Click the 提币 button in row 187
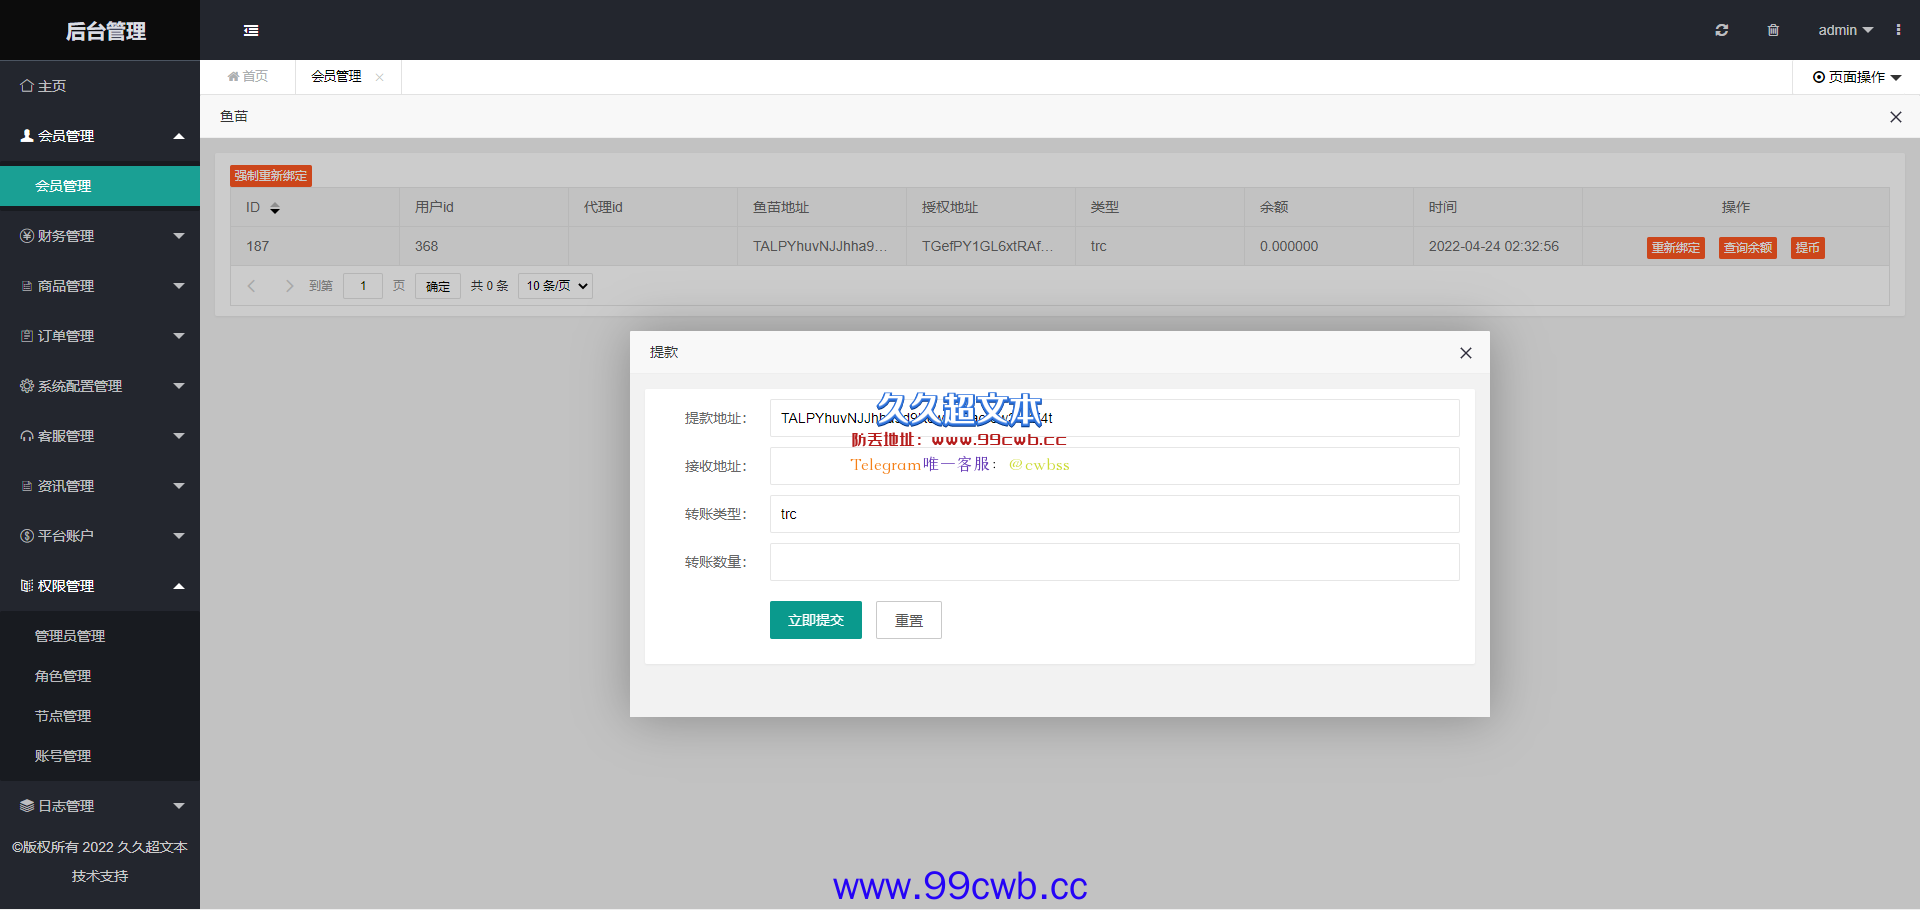Viewport: 1920px width, 910px height. [1807, 248]
